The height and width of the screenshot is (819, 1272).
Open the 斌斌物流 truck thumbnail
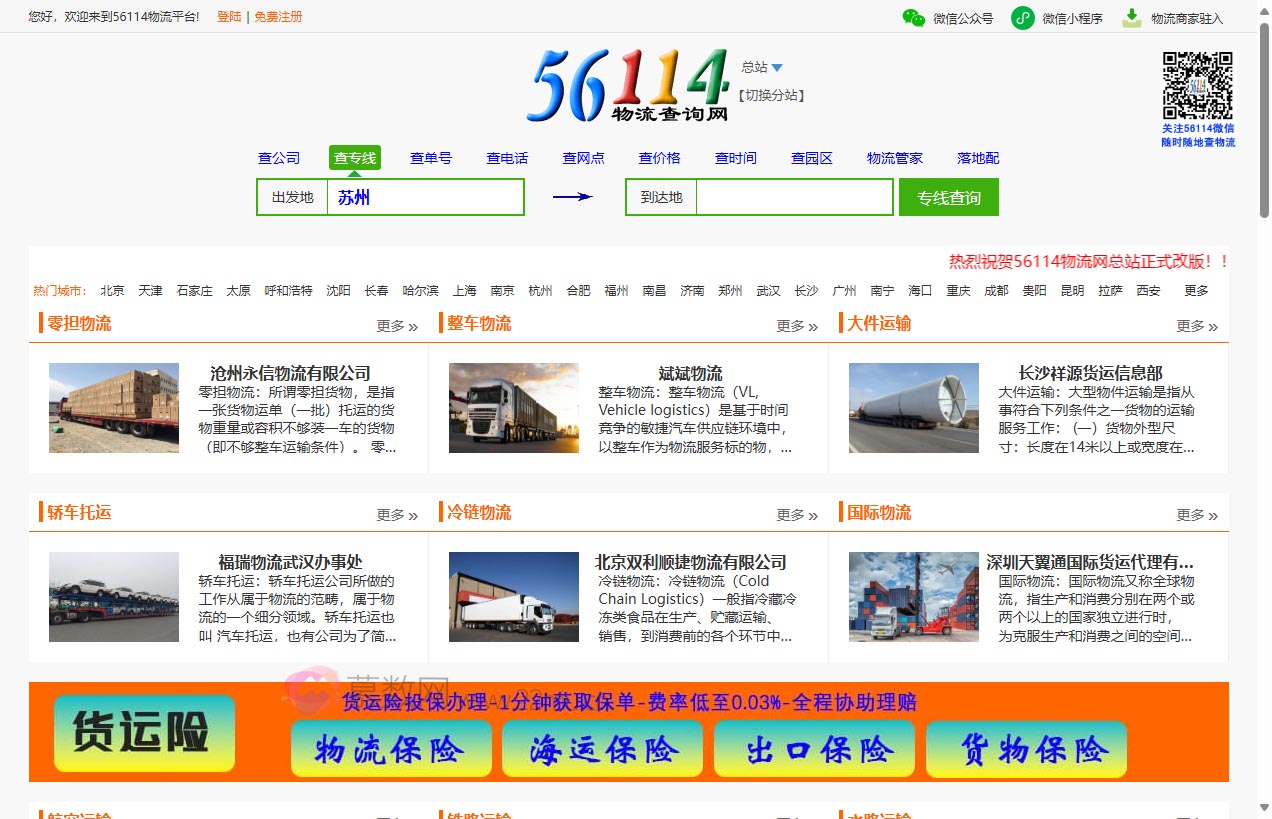point(514,408)
